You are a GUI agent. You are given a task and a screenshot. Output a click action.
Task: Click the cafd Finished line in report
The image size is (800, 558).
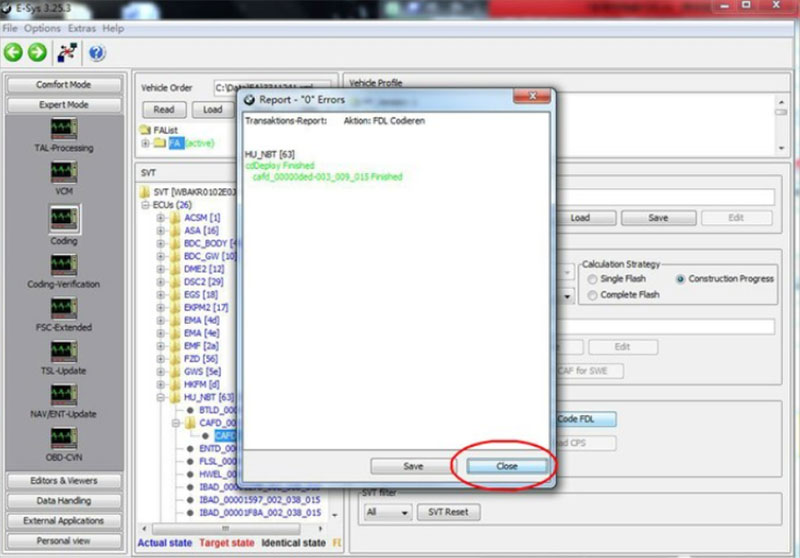point(328,177)
